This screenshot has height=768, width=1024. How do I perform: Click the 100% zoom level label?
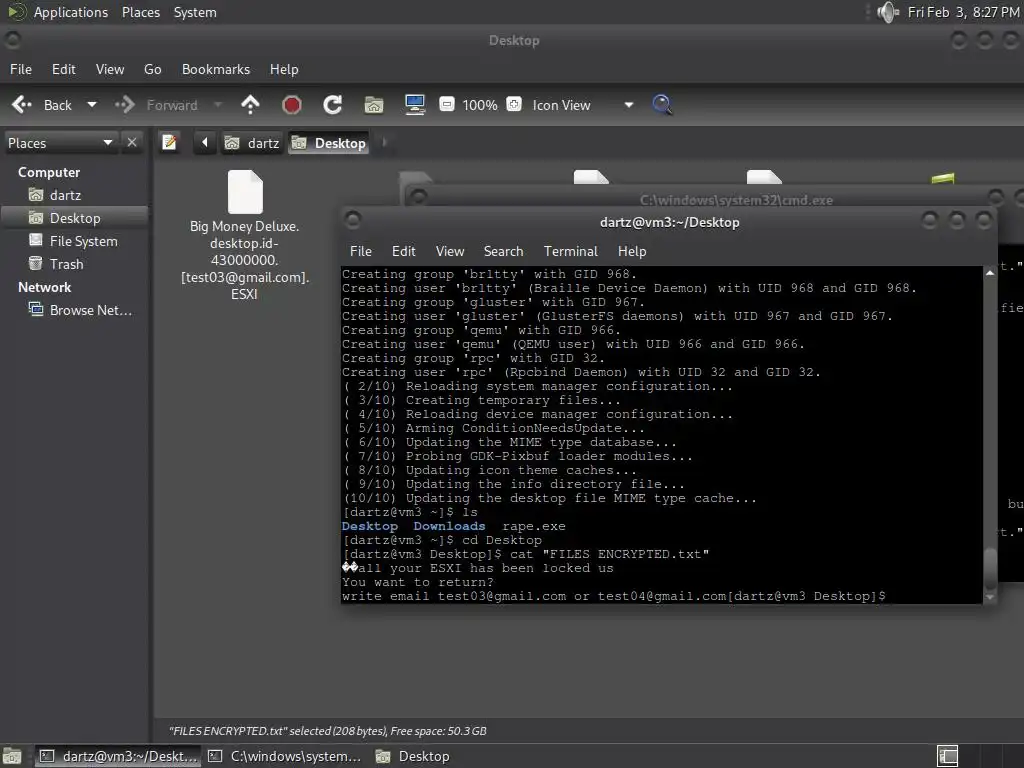pyautogui.click(x=480, y=105)
